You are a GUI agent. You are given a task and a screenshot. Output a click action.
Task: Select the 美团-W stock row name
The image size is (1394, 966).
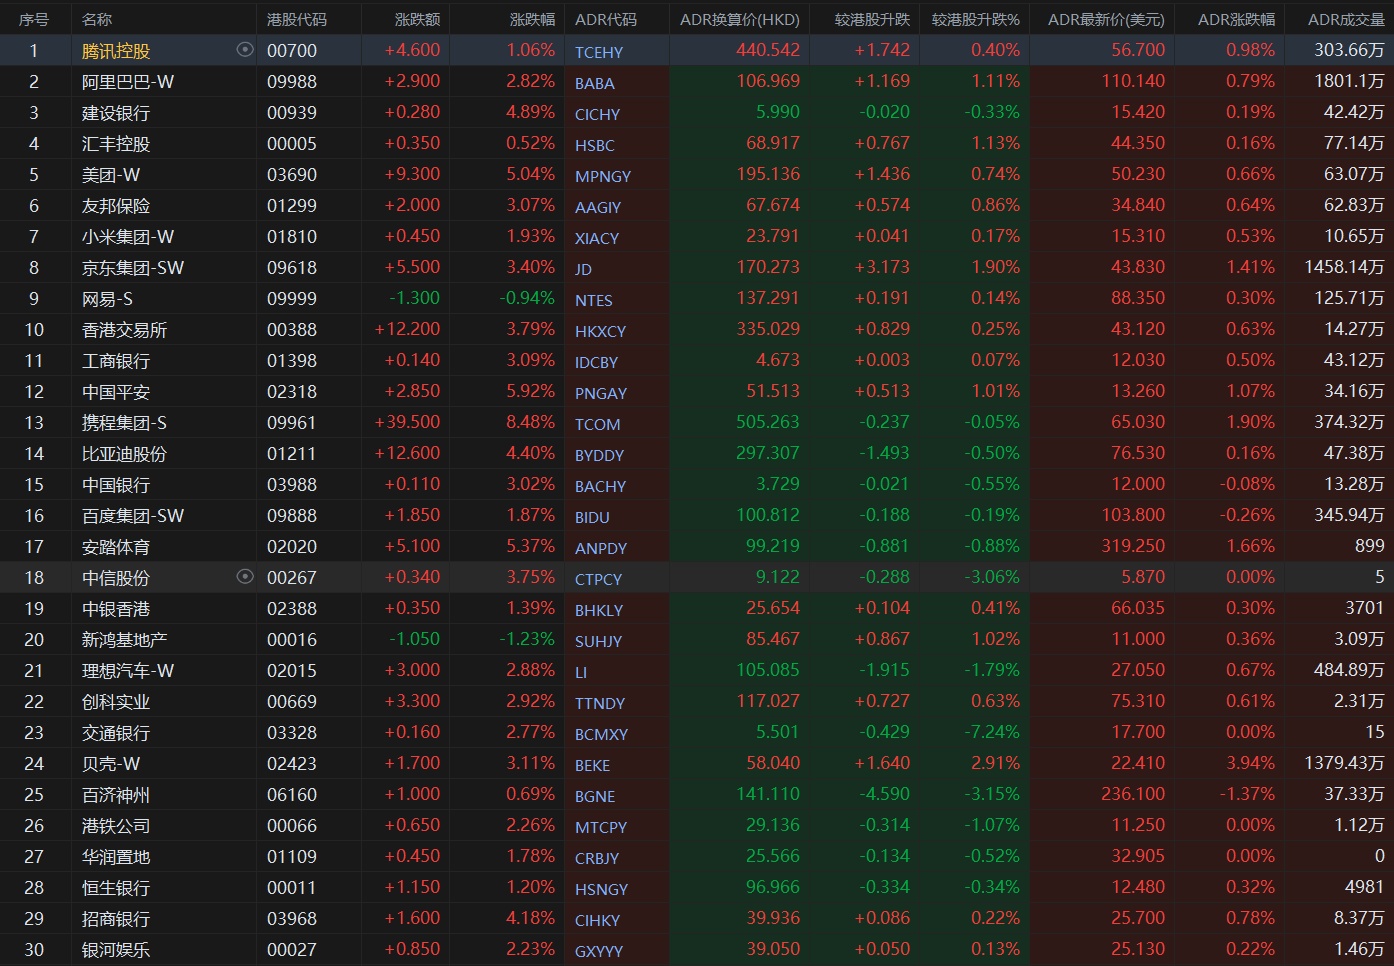pyautogui.click(x=110, y=175)
